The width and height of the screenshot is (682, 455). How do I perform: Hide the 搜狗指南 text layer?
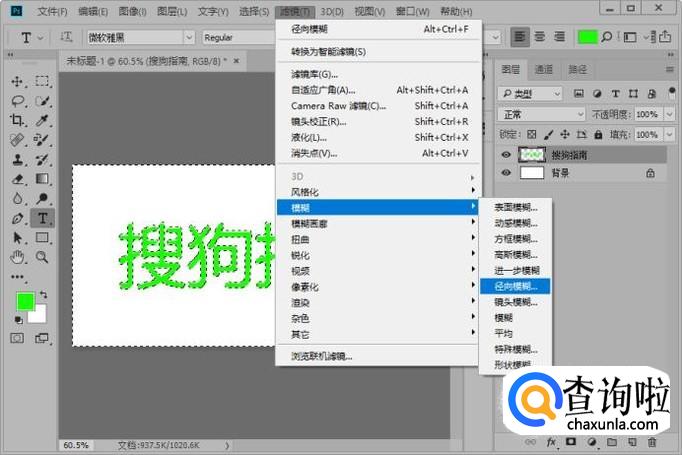[506, 155]
